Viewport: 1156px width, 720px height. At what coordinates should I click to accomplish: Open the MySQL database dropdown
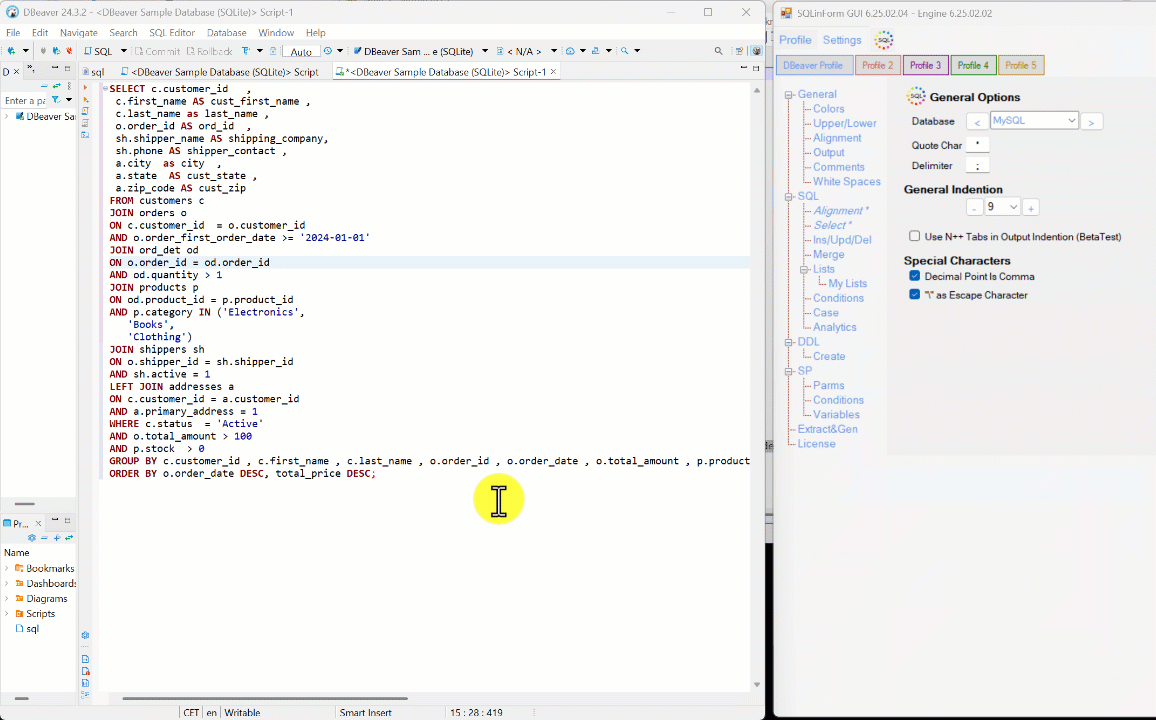pyautogui.click(x=1034, y=121)
